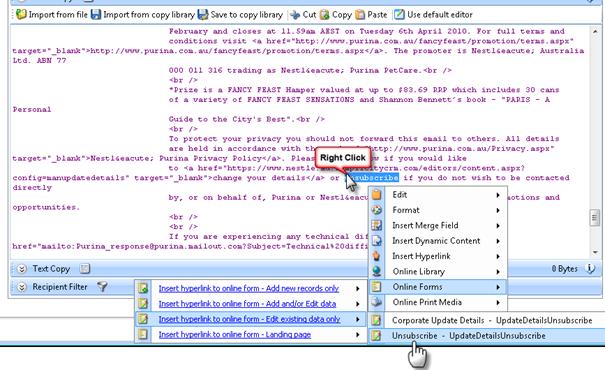Open Insert Dynamic Content submenu
The image size is (605, 370).
click(x=438, y=241)
